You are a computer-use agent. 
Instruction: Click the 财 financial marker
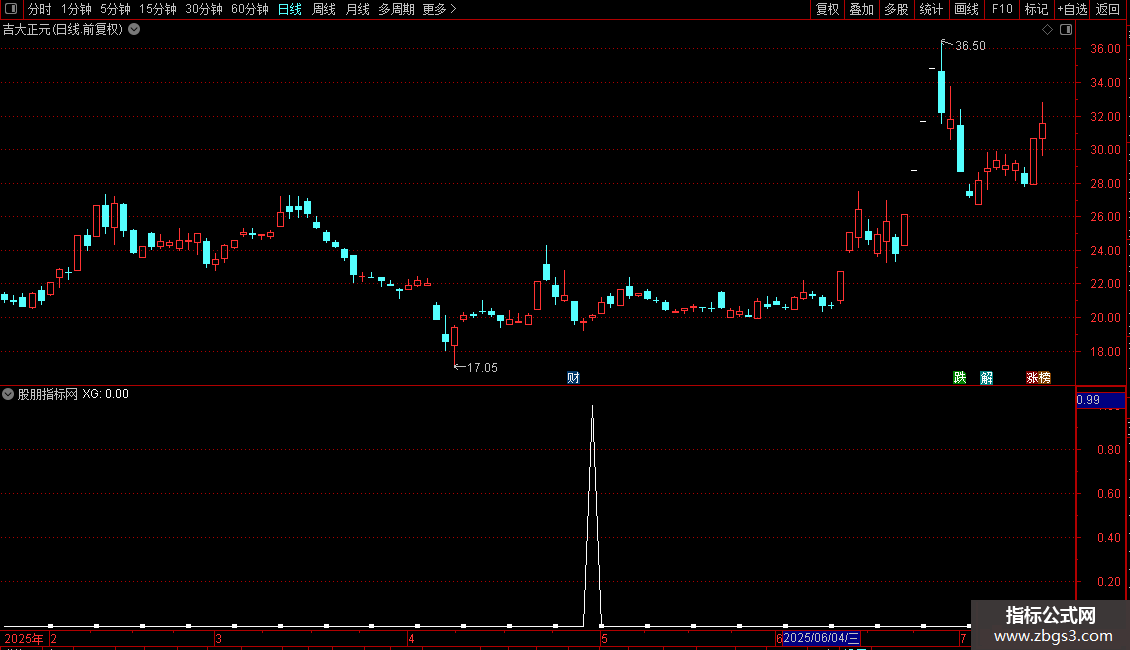(573, 378)
